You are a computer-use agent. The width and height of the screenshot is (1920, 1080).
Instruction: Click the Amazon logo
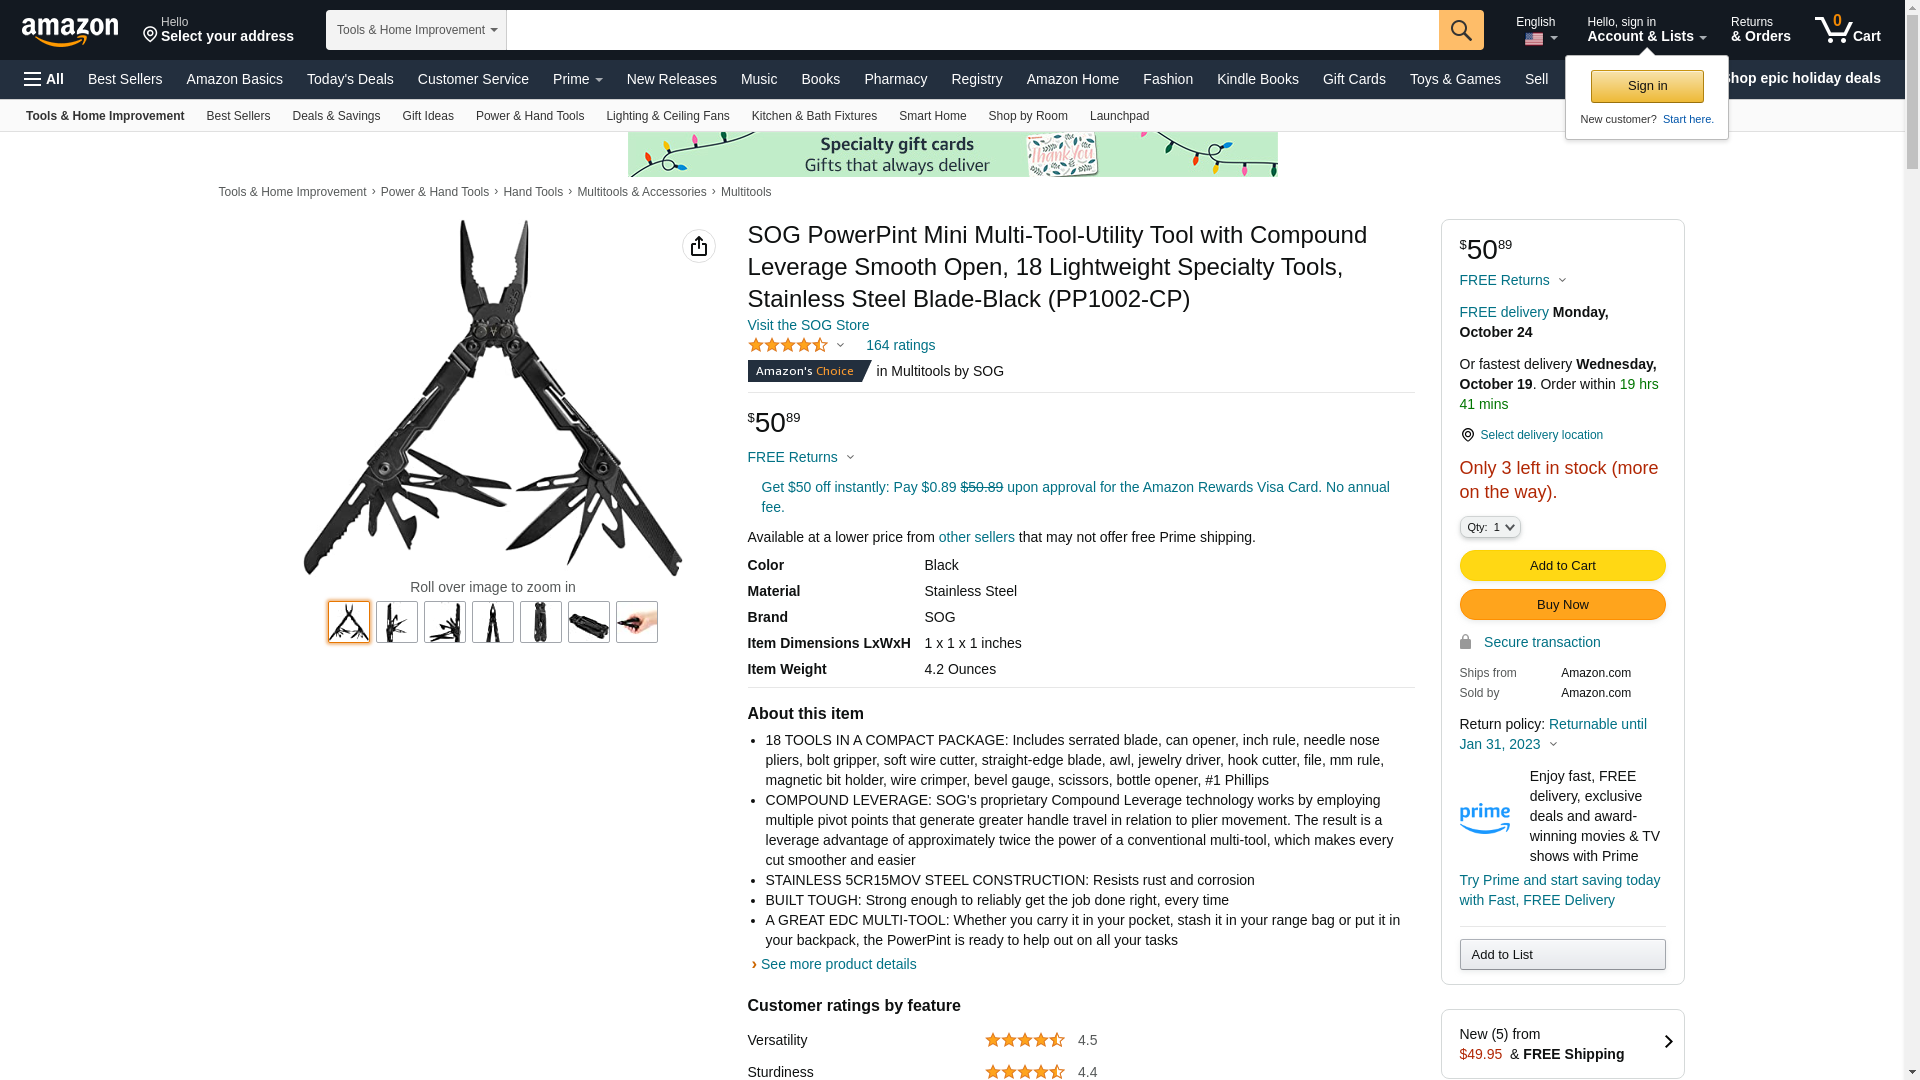tap(70, 32)
